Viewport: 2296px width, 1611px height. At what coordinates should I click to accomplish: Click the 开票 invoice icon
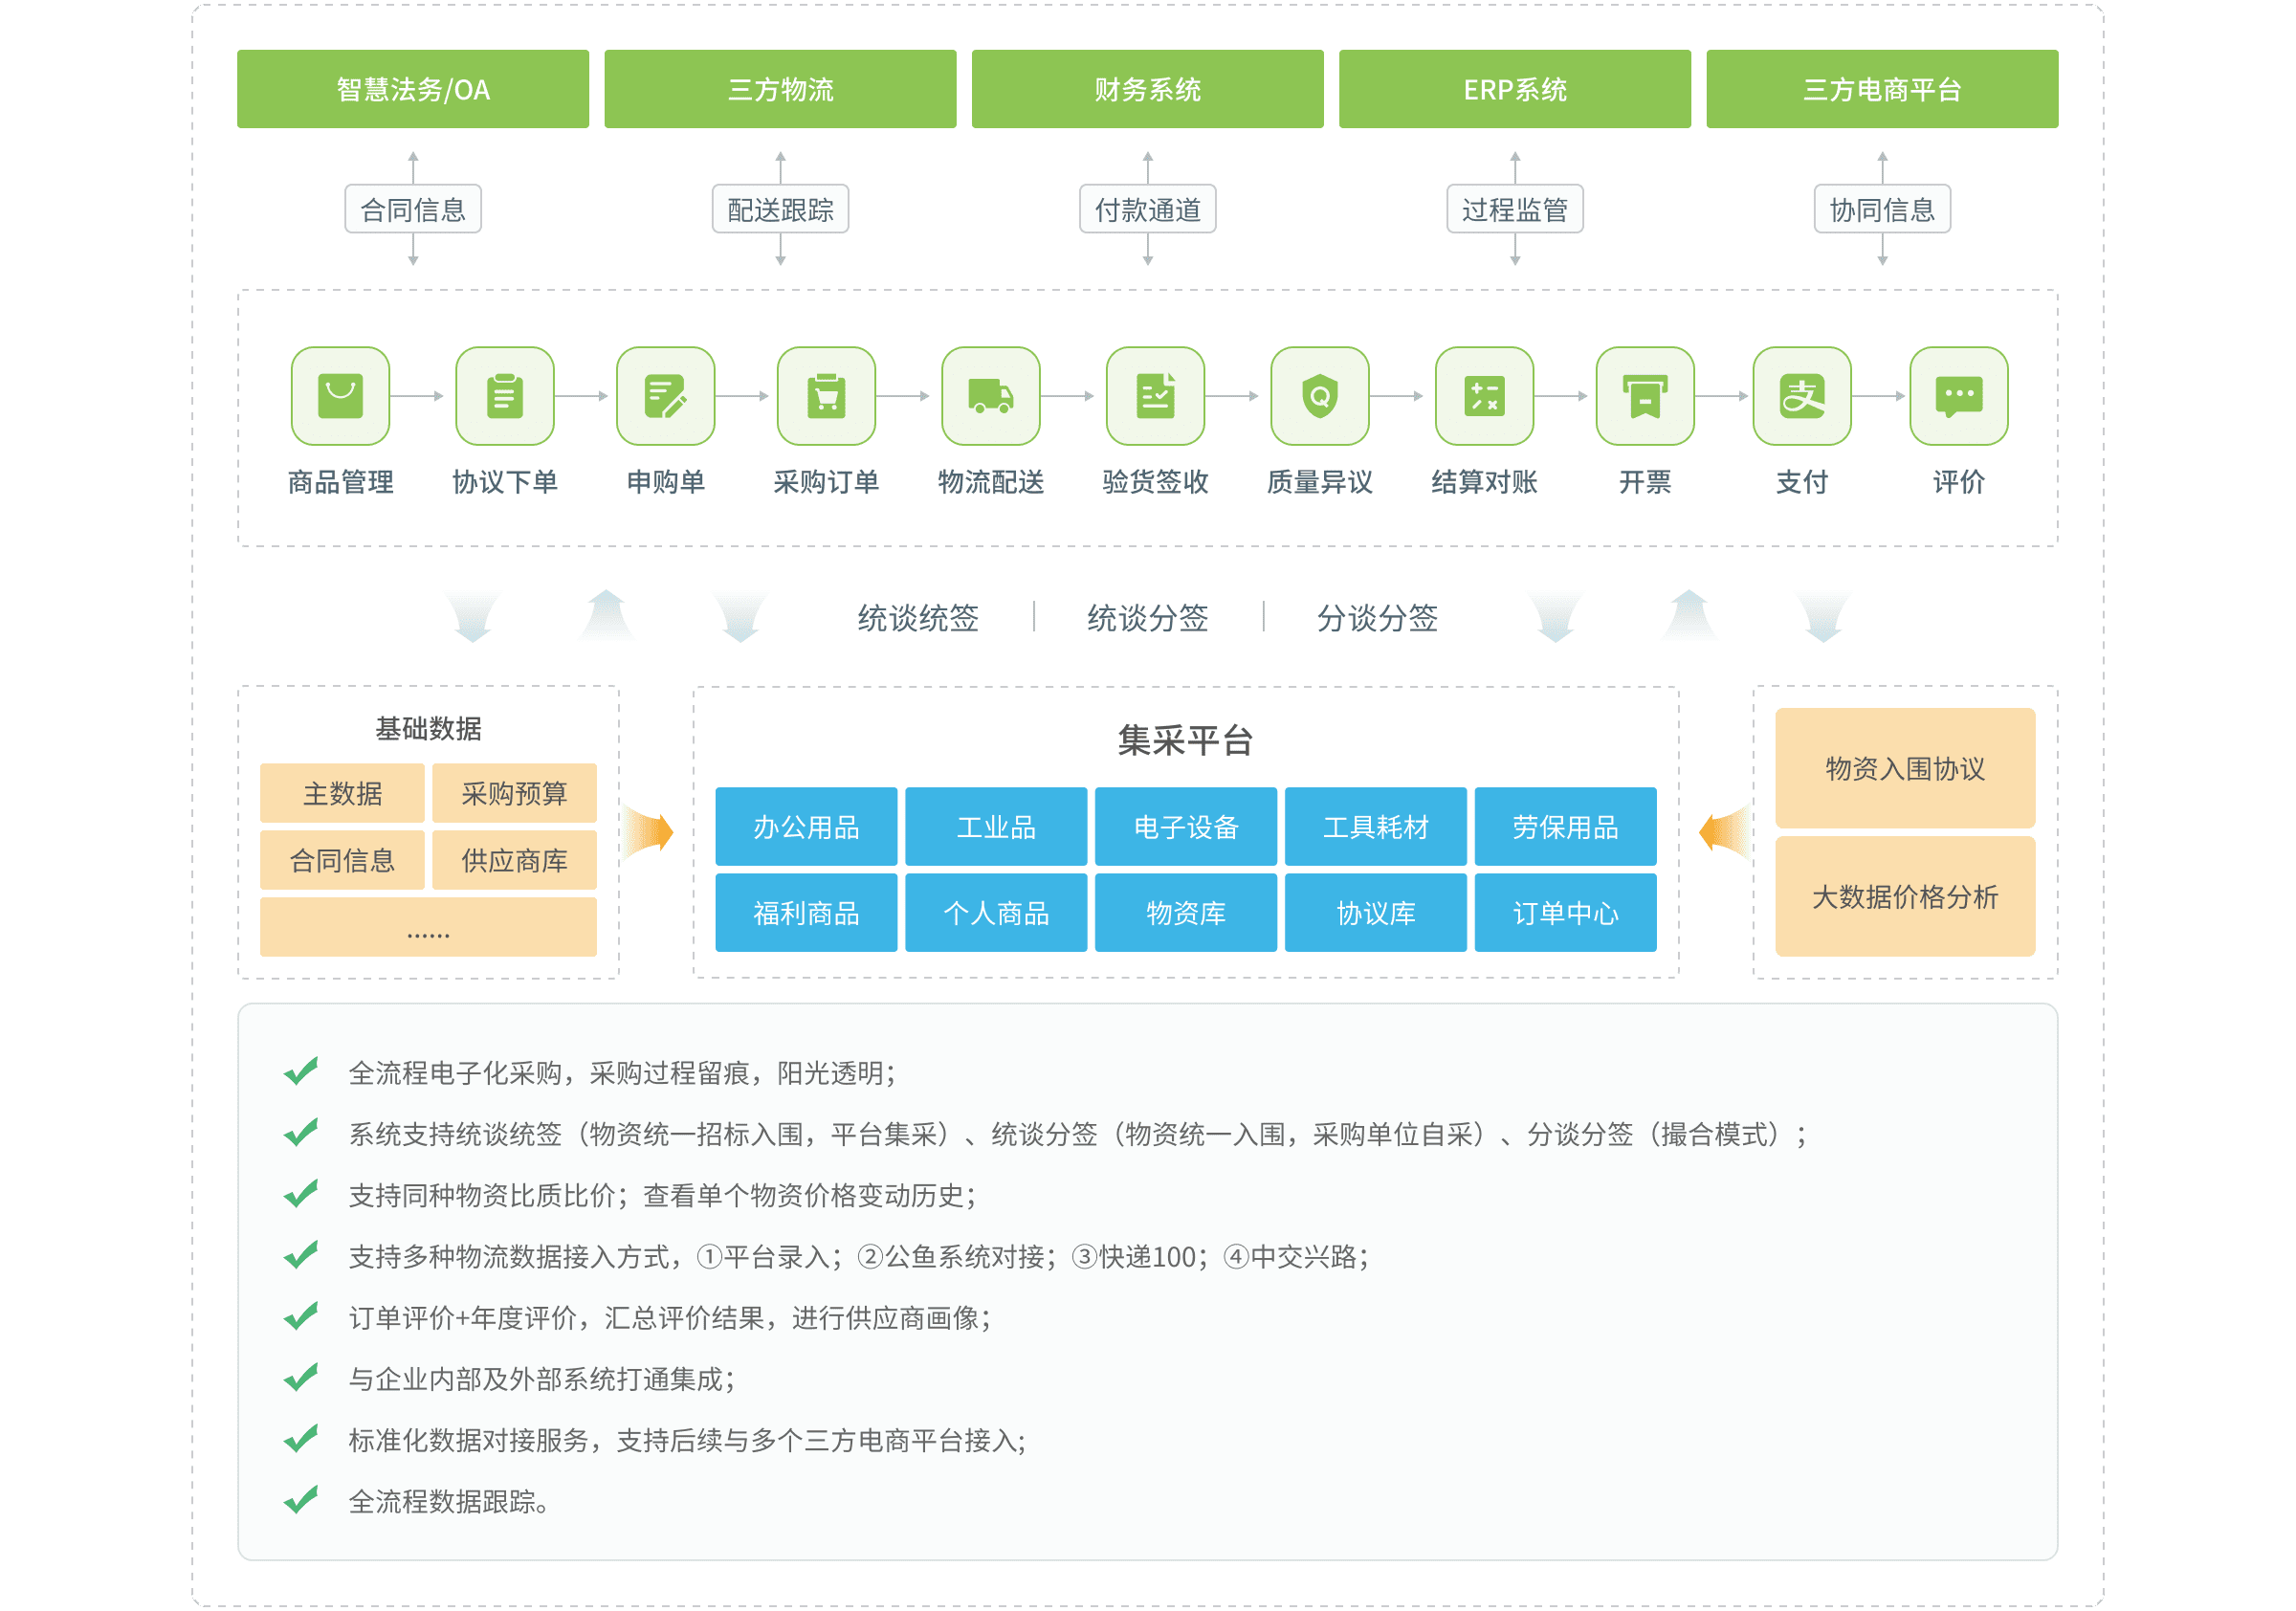coord(1645,396)
